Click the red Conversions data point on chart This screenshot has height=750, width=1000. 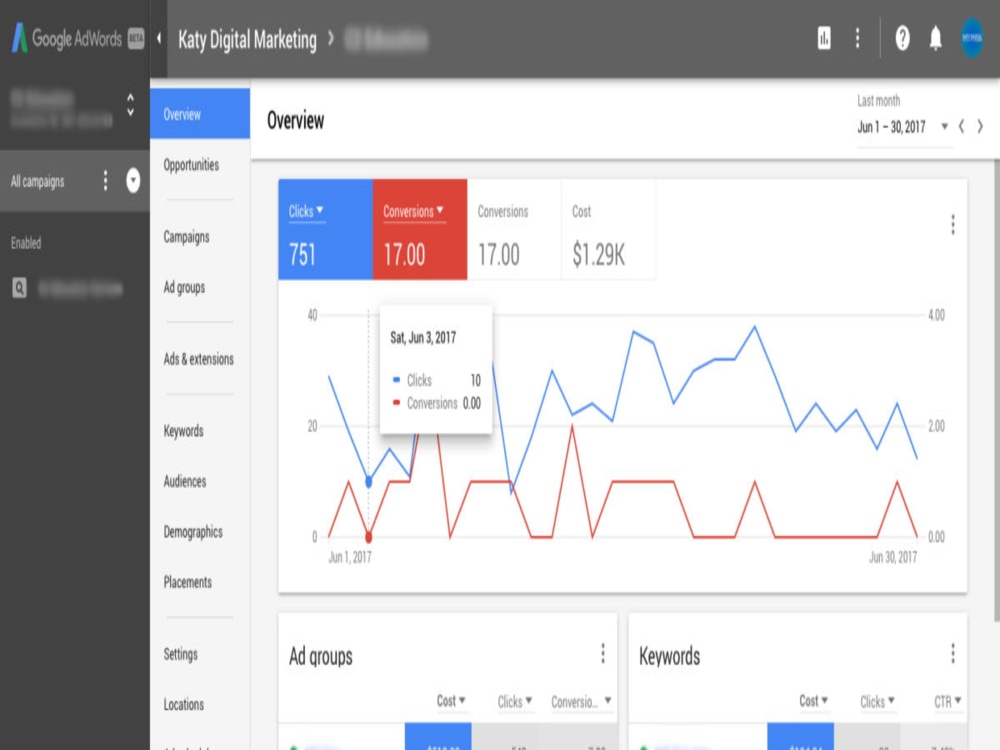coord(369,537)
